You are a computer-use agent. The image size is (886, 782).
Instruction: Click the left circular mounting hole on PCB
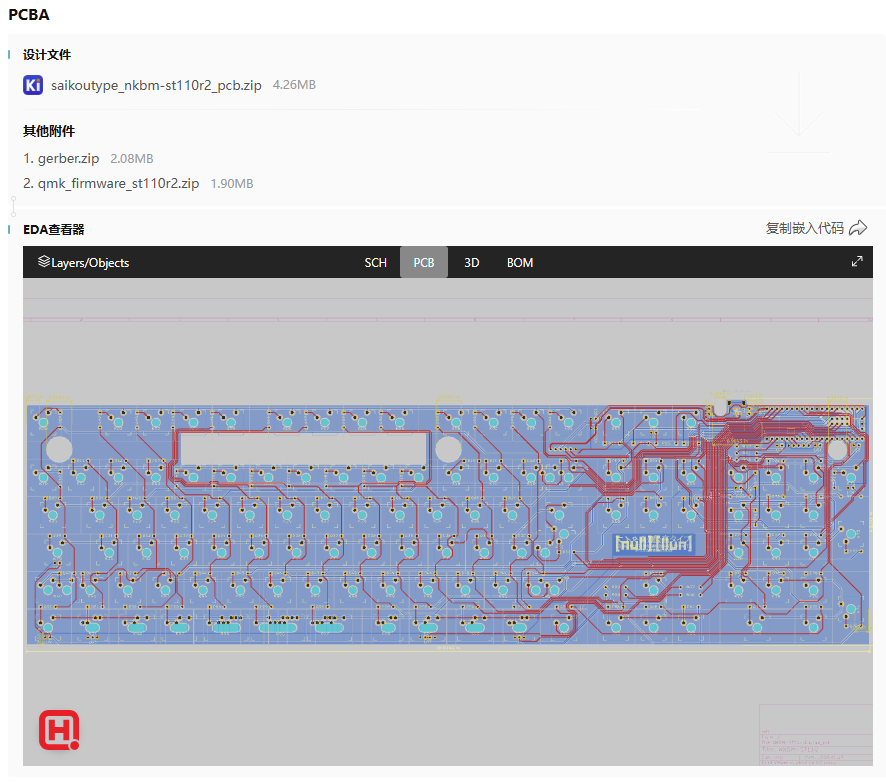pyautogui.click(x=60, y=449)
